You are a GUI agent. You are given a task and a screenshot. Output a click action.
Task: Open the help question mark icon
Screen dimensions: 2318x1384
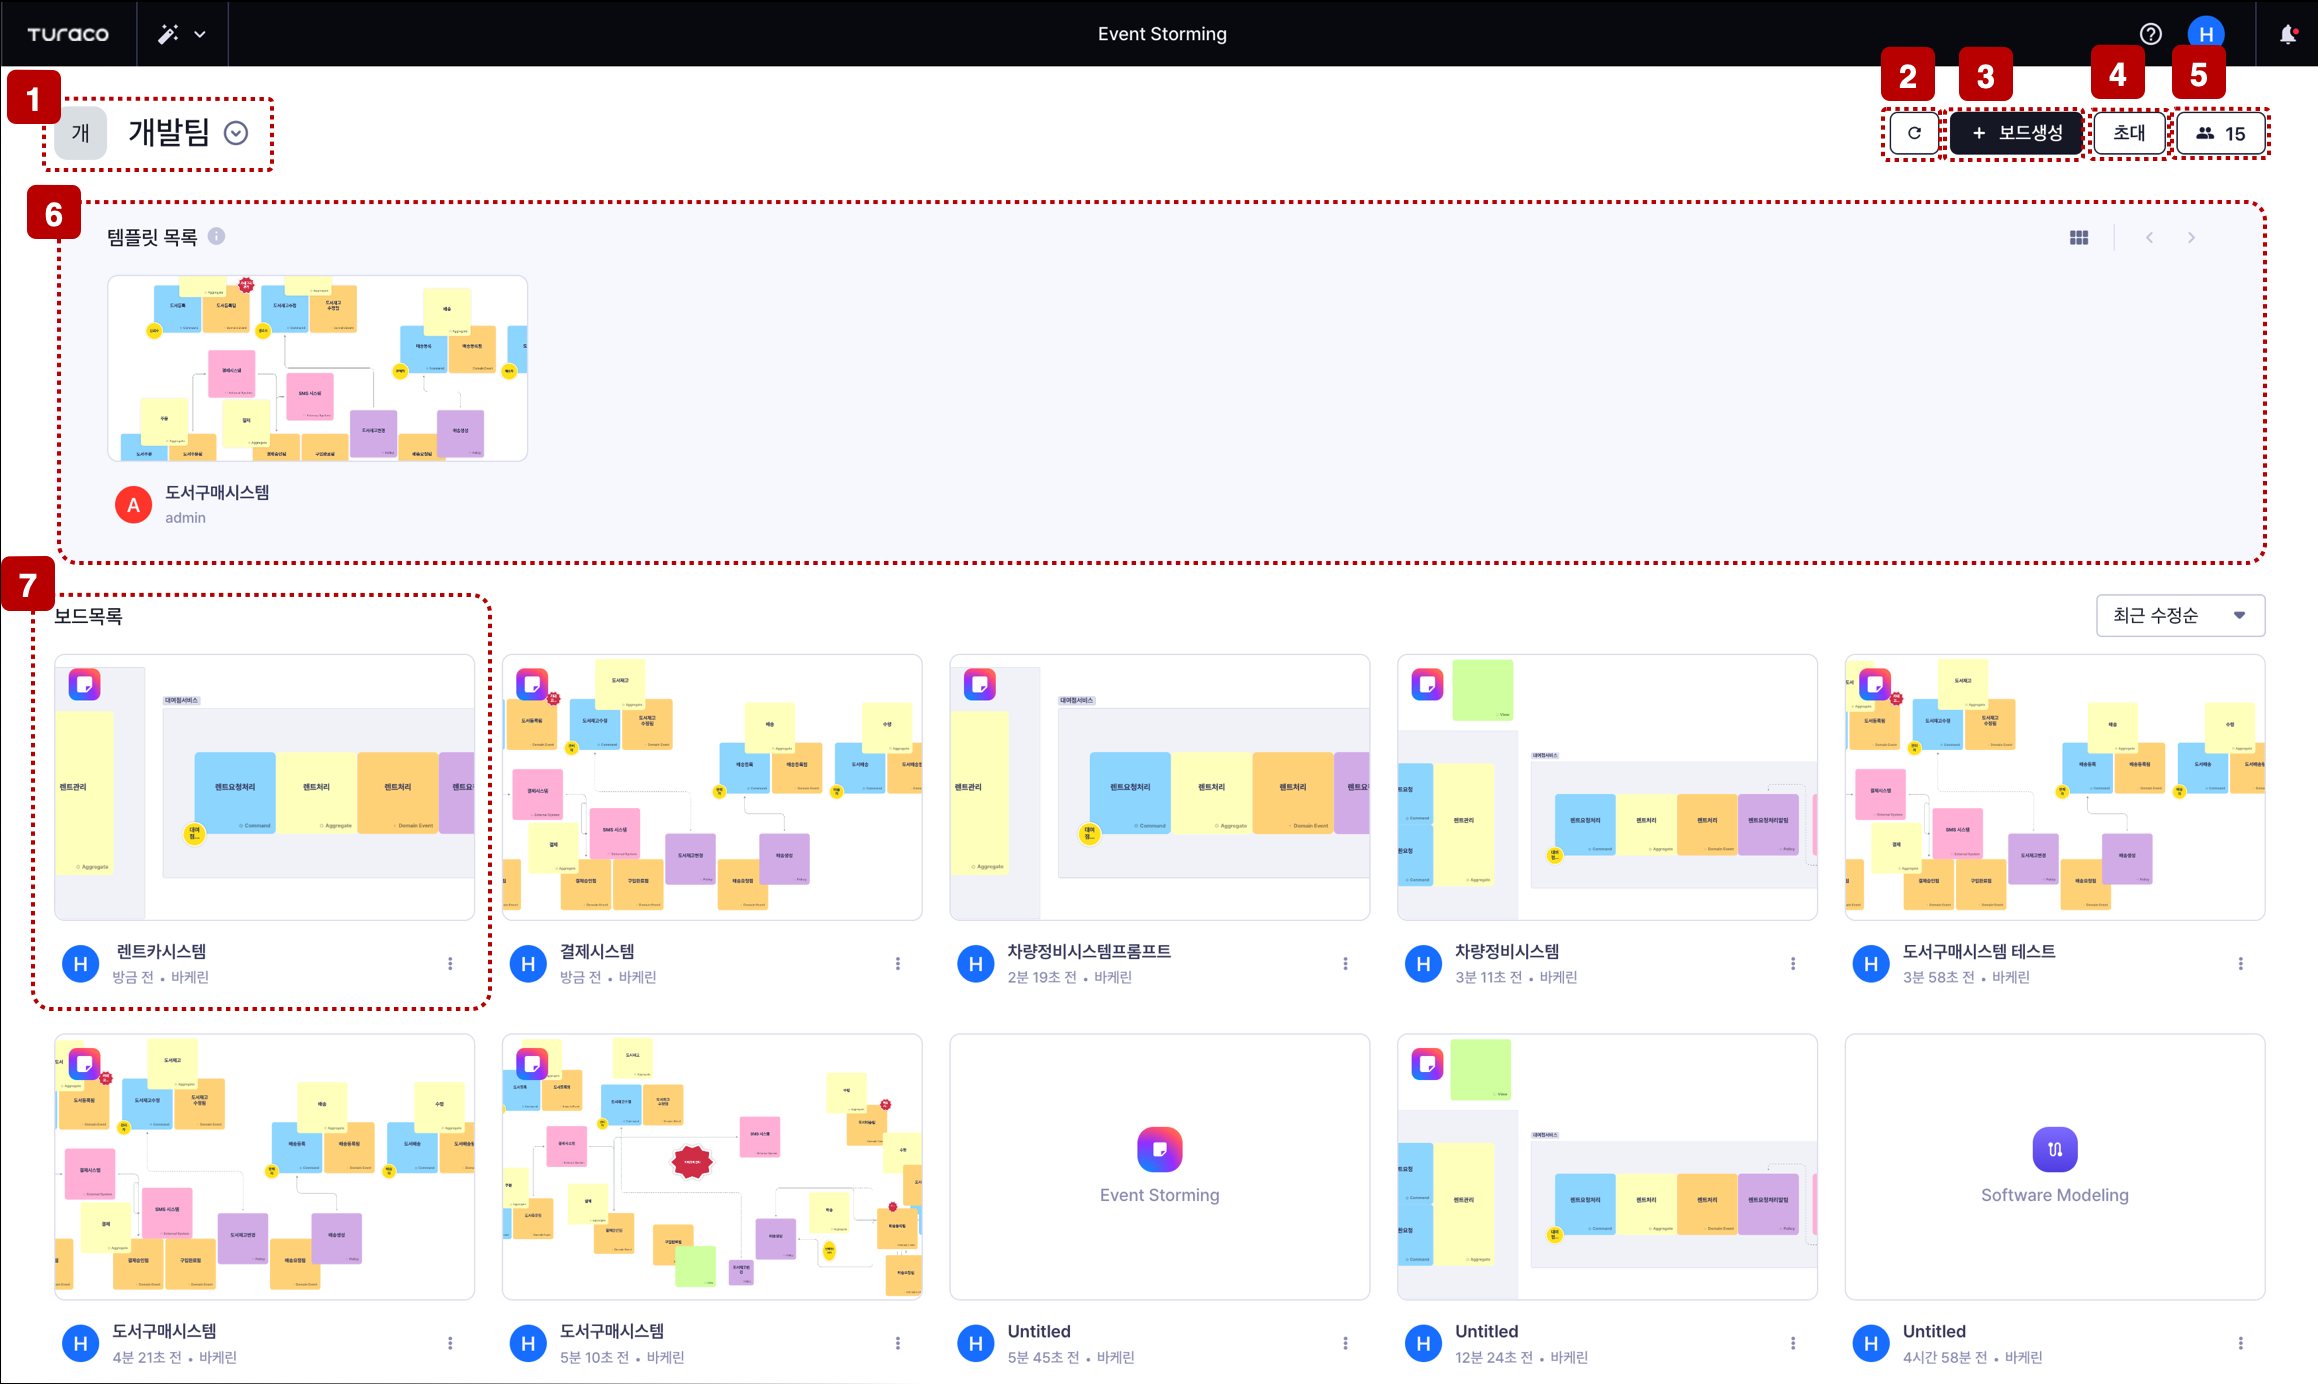[2150, 34]
